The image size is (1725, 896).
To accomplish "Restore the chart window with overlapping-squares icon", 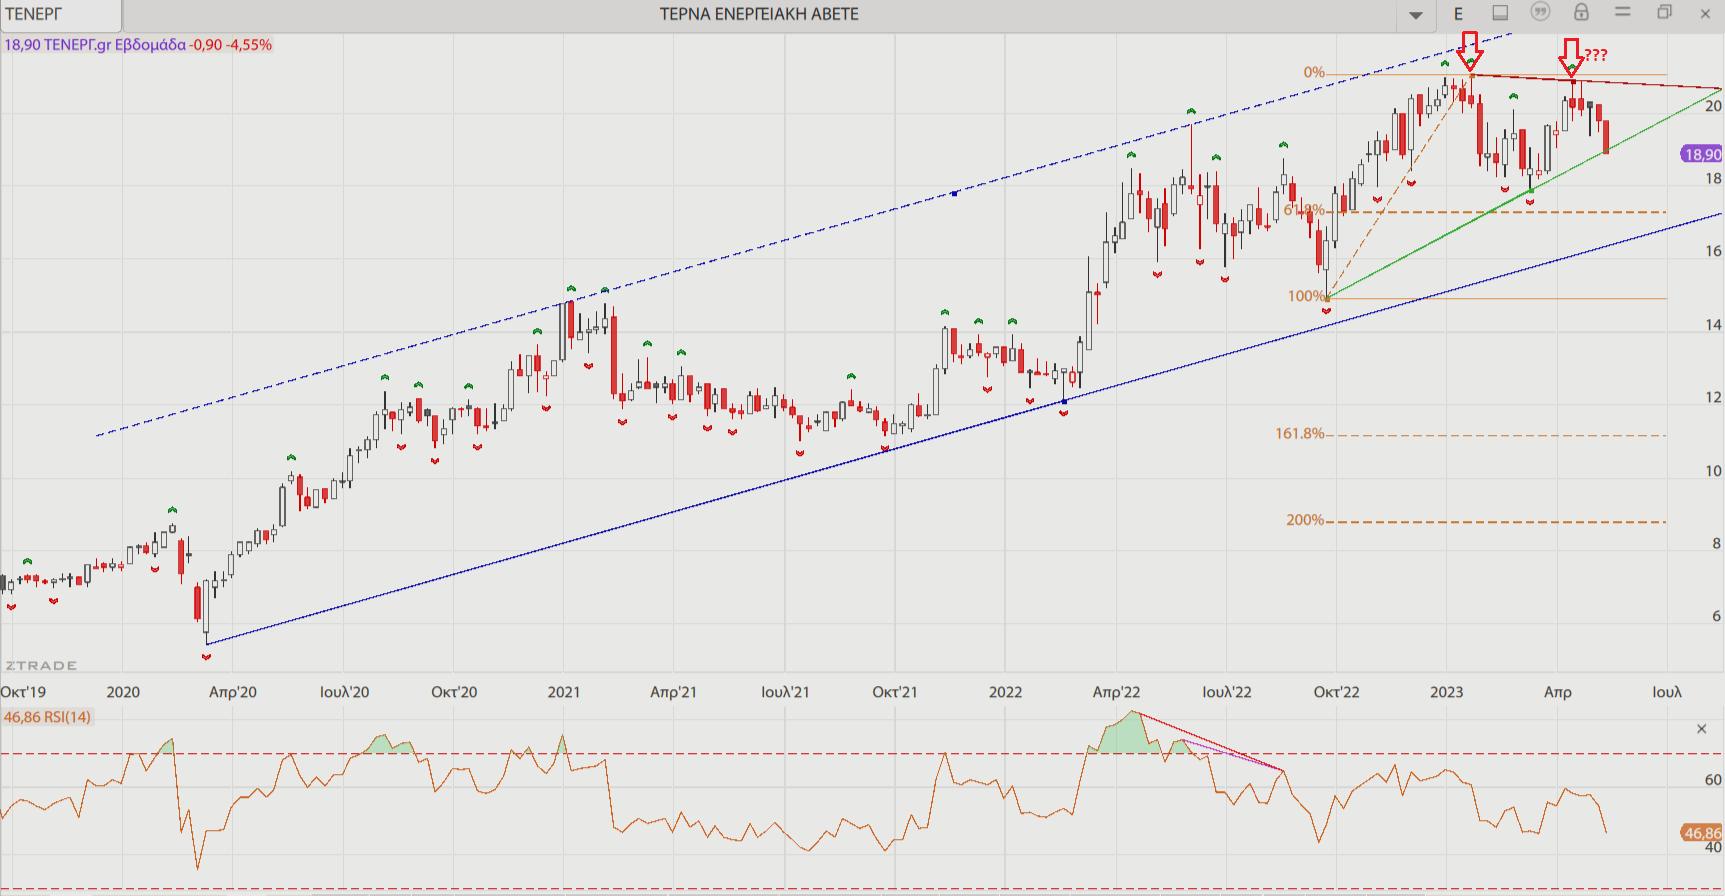I will point(1665,12).
